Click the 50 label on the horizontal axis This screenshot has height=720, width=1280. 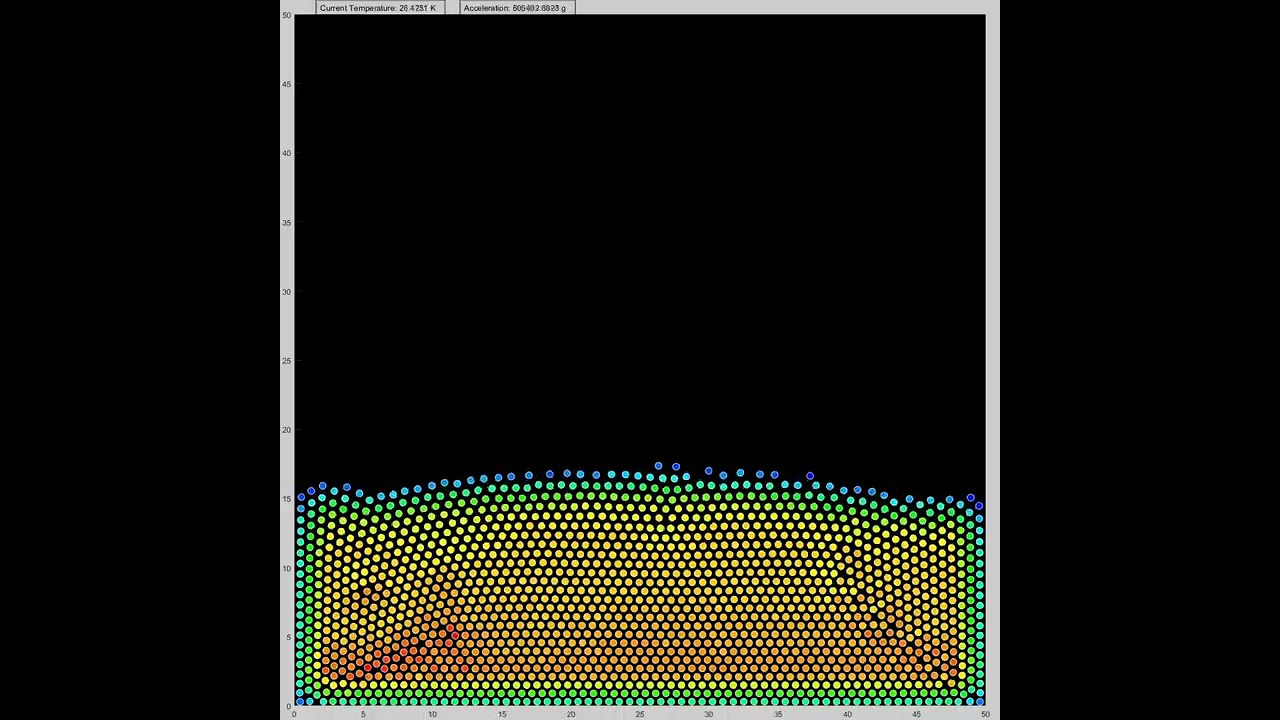(985, 714)
